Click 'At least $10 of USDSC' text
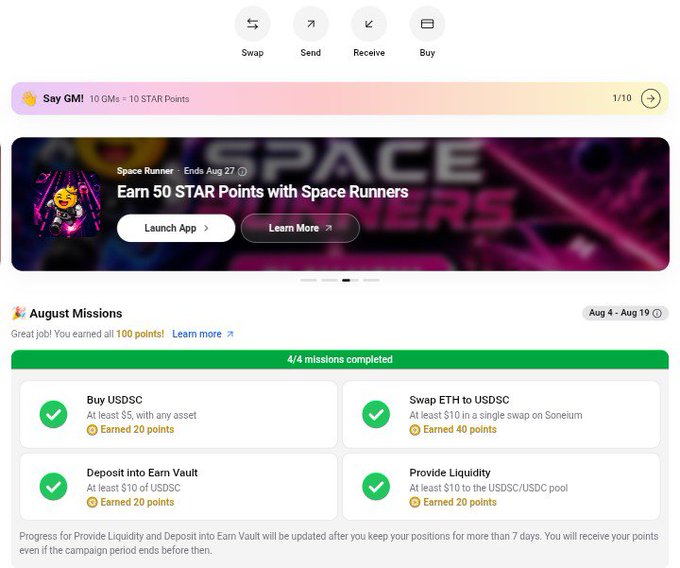This screenshot has height=568, width=680. click(134, 488)
